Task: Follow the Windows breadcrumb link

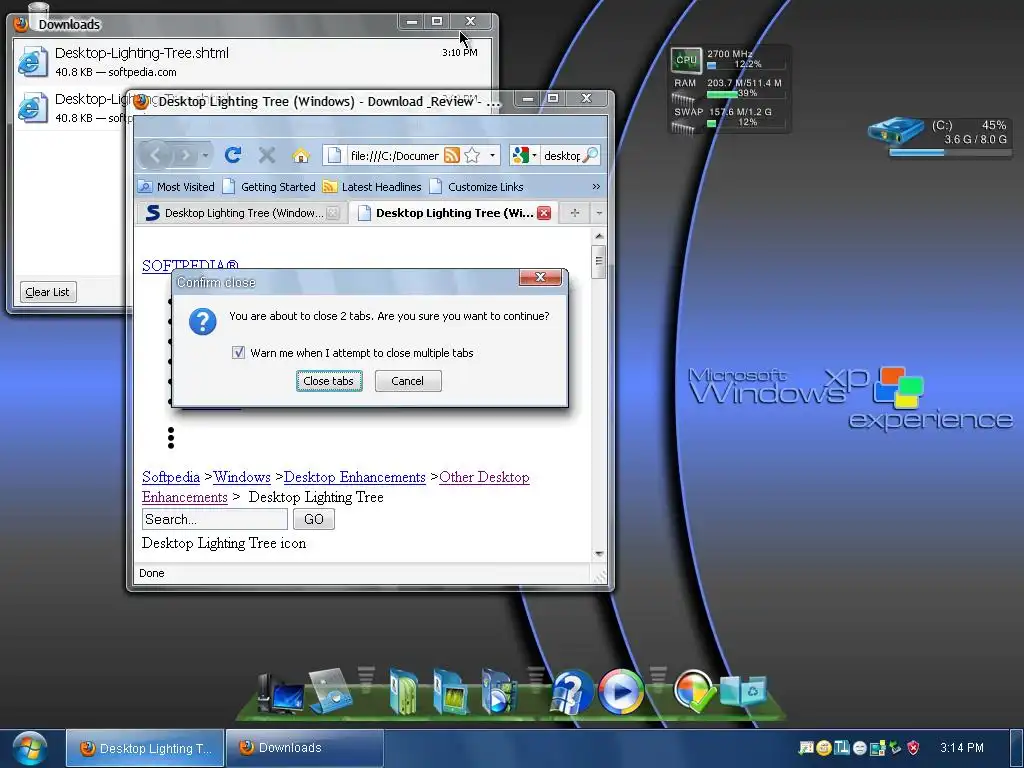Action: click(x=242, y=477)
